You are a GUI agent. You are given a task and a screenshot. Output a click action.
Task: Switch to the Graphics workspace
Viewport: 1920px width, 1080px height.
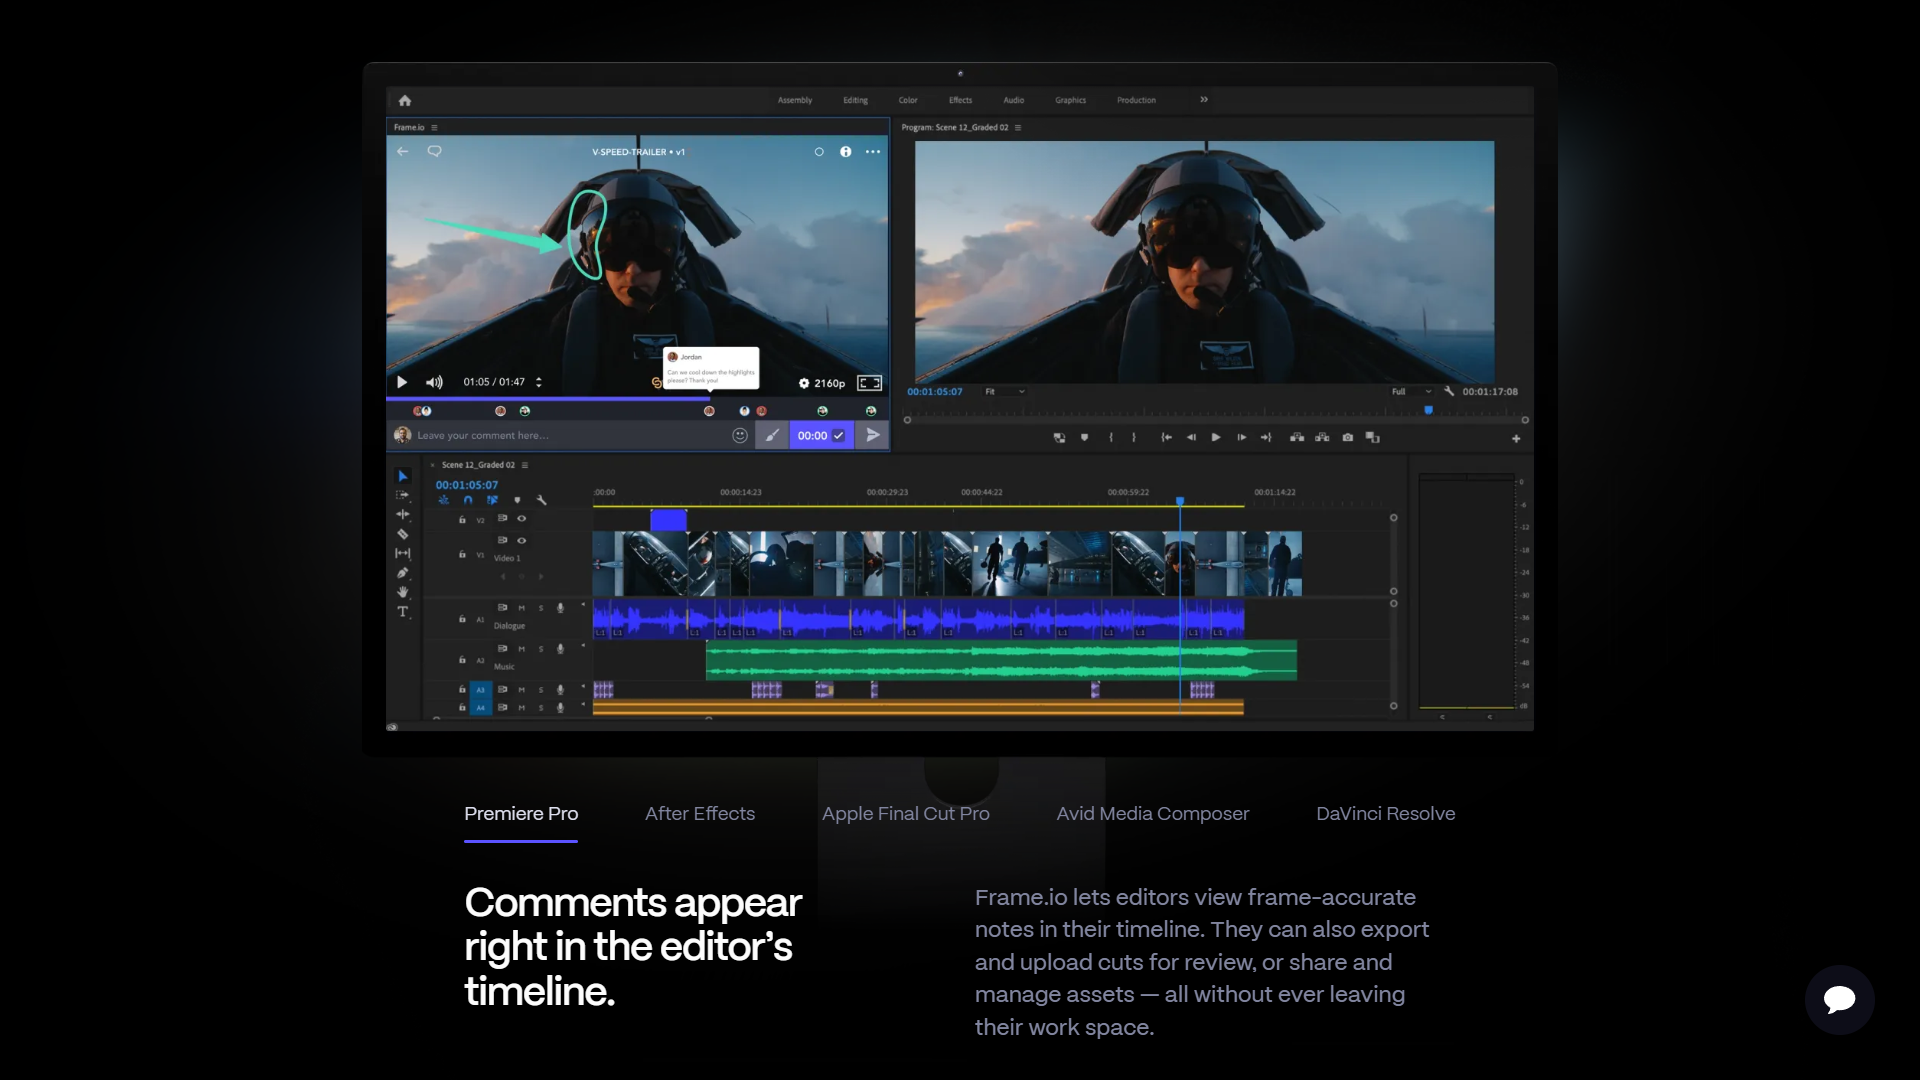[1070, 100]
